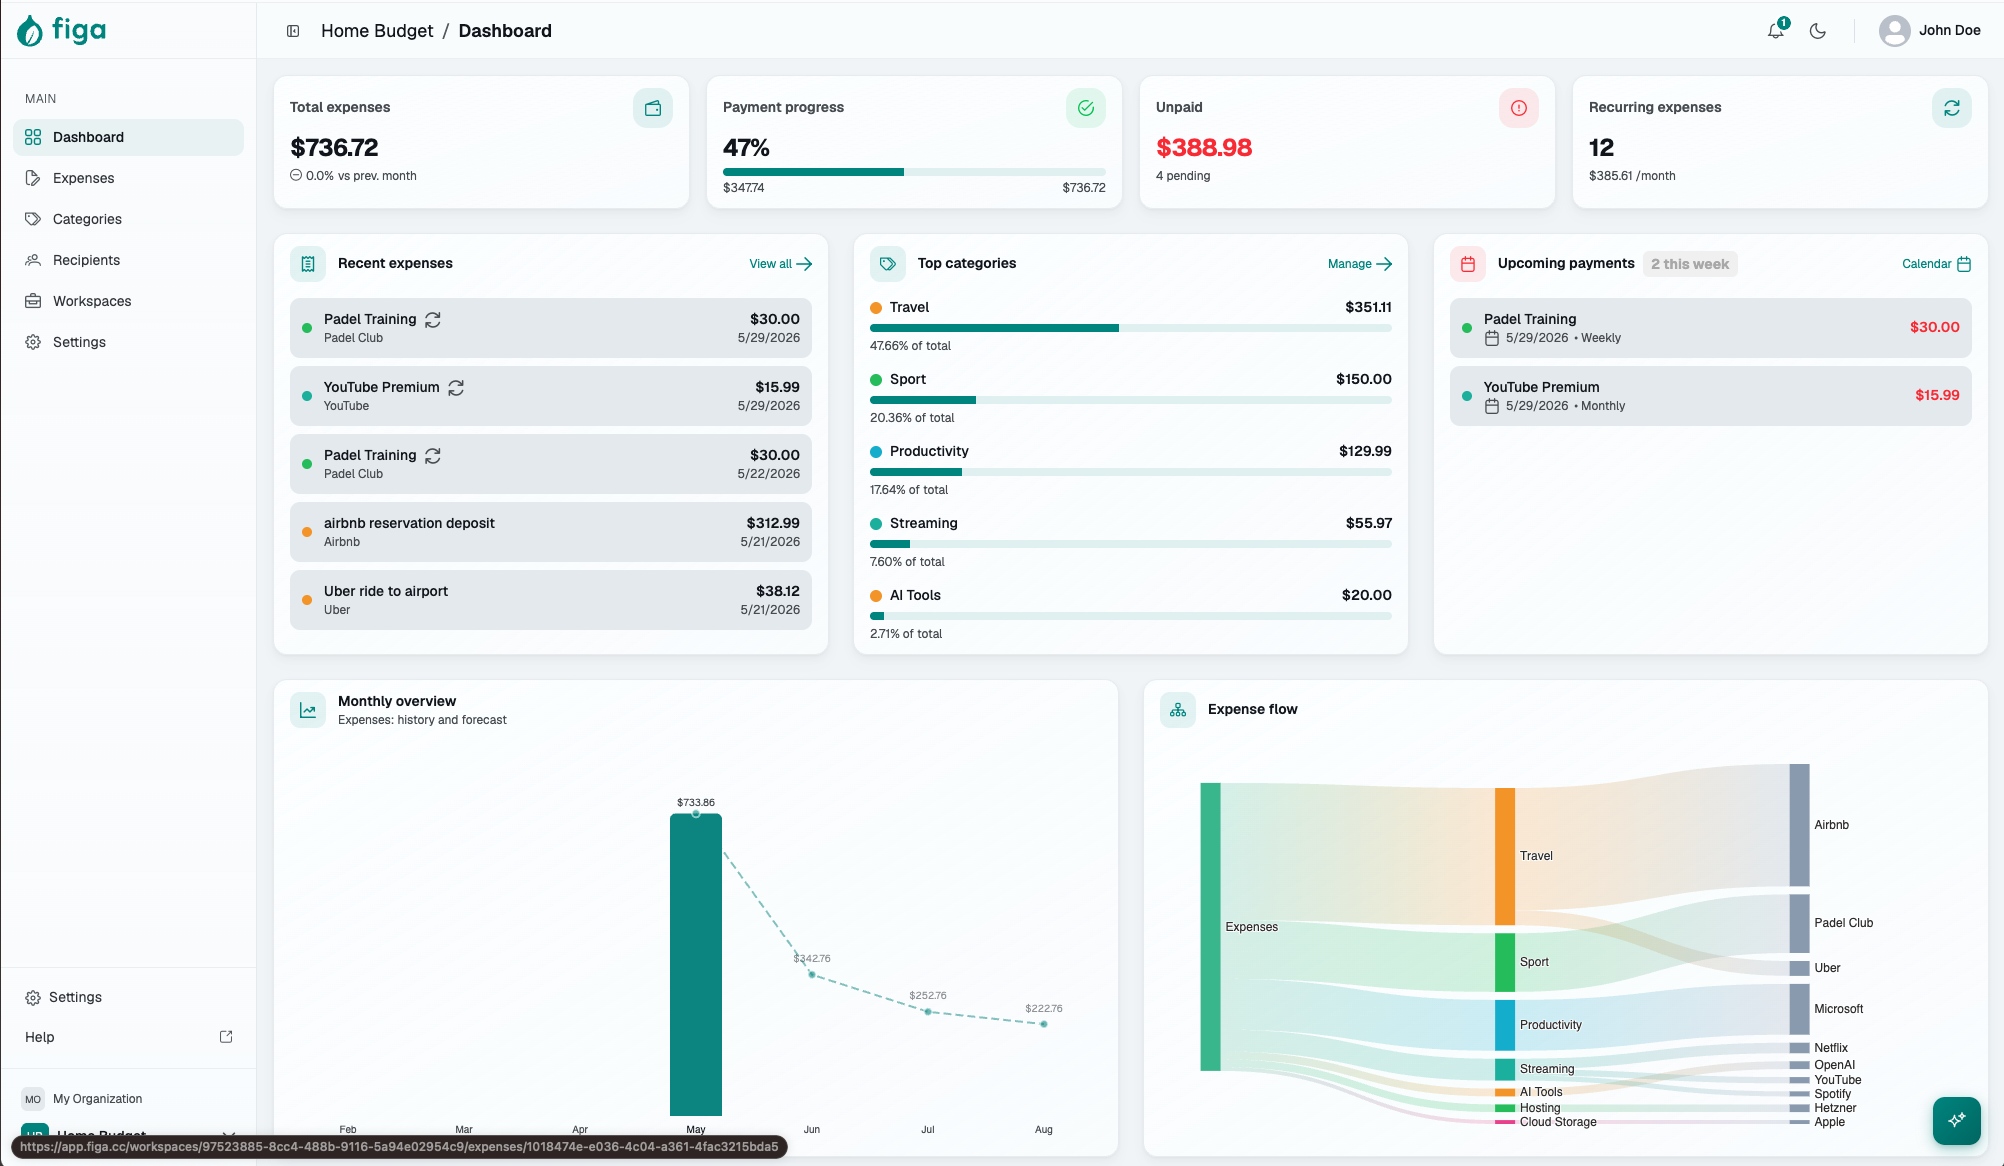This screenshot has height=1166, width=2004.
Task: Click the external link icon beside Help
Action: coord(226,1037)
